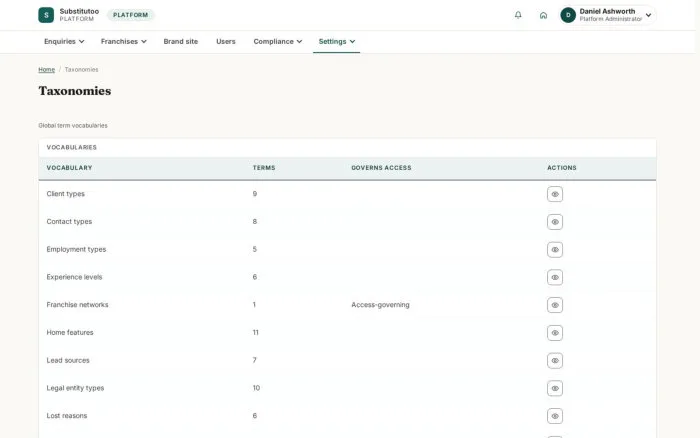Expand the Compliance menu
This screenshot has width=700, height=438.
click(278, 42)
